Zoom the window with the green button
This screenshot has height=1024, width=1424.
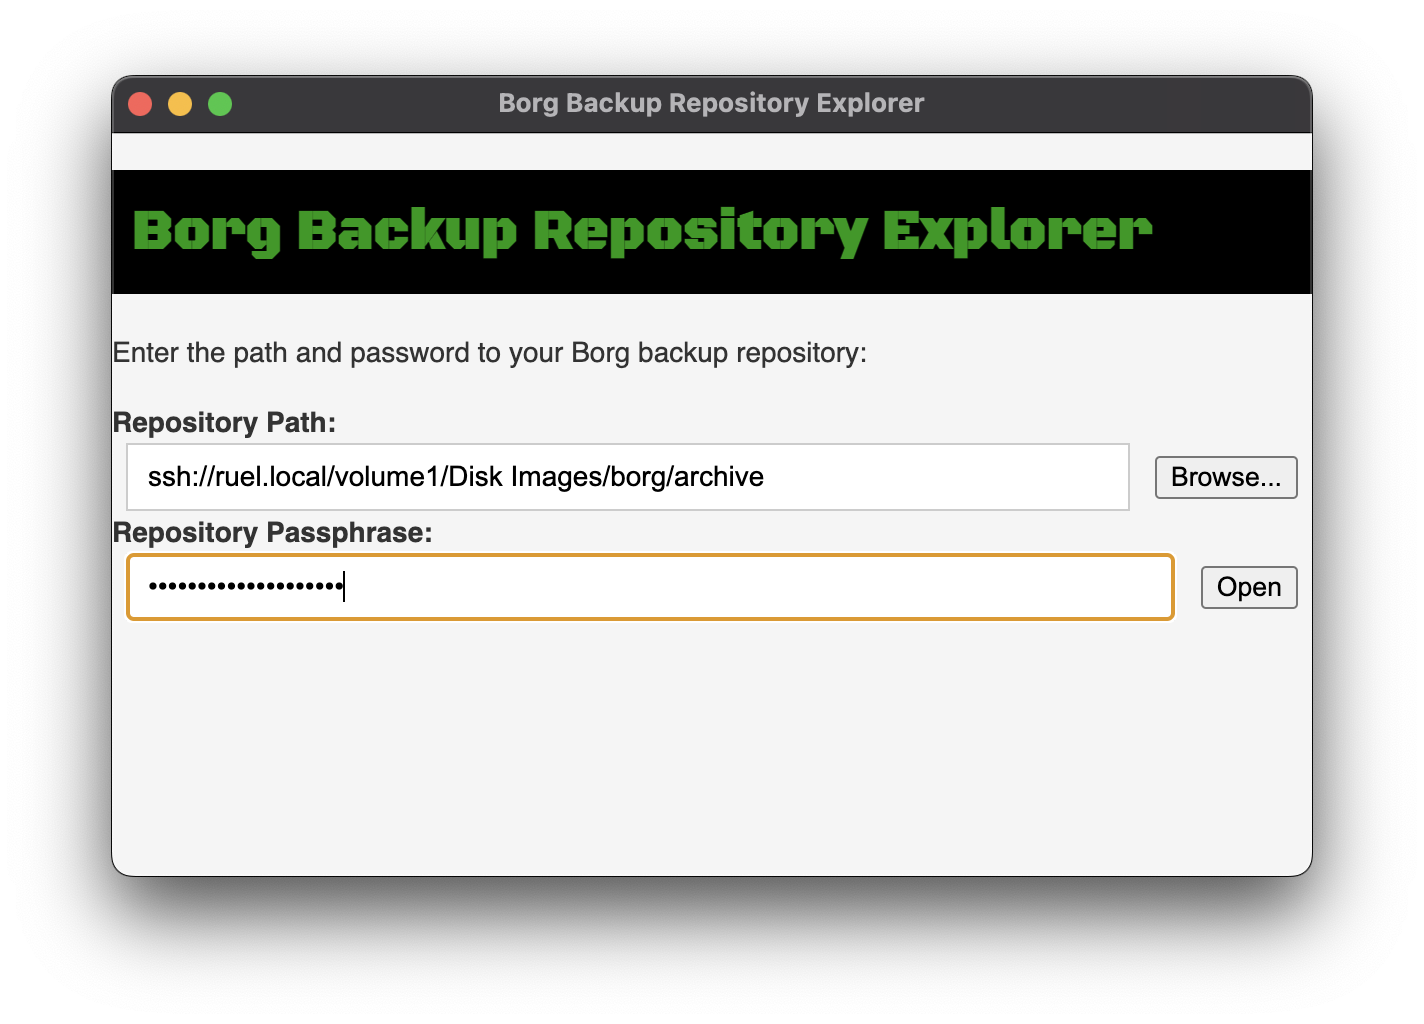click(220, 104)
